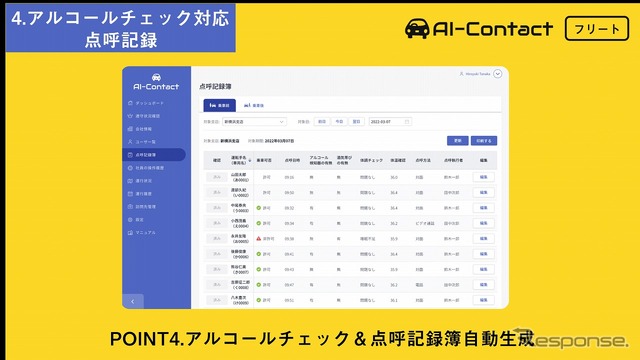Click 済み confirmation in the 09:38 row
Viewport: 640px width, 360px height.
coord(217,238)
